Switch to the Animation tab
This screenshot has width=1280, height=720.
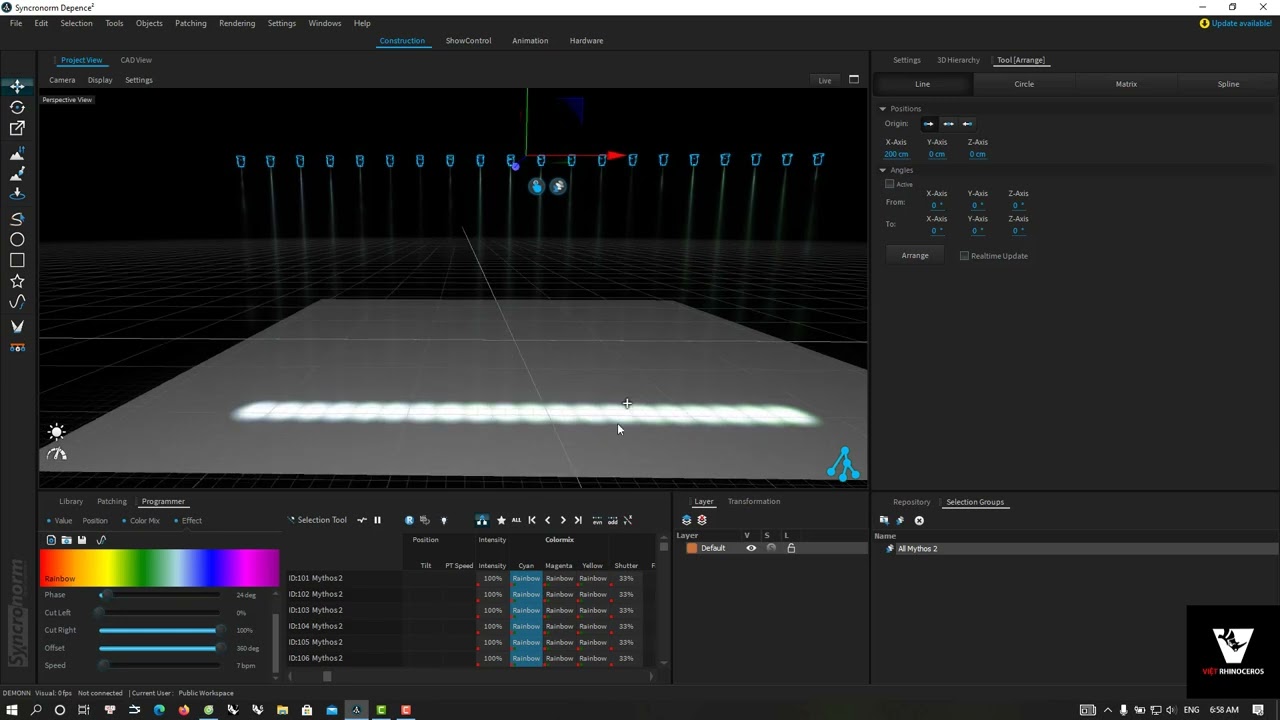tap(530, 41)
